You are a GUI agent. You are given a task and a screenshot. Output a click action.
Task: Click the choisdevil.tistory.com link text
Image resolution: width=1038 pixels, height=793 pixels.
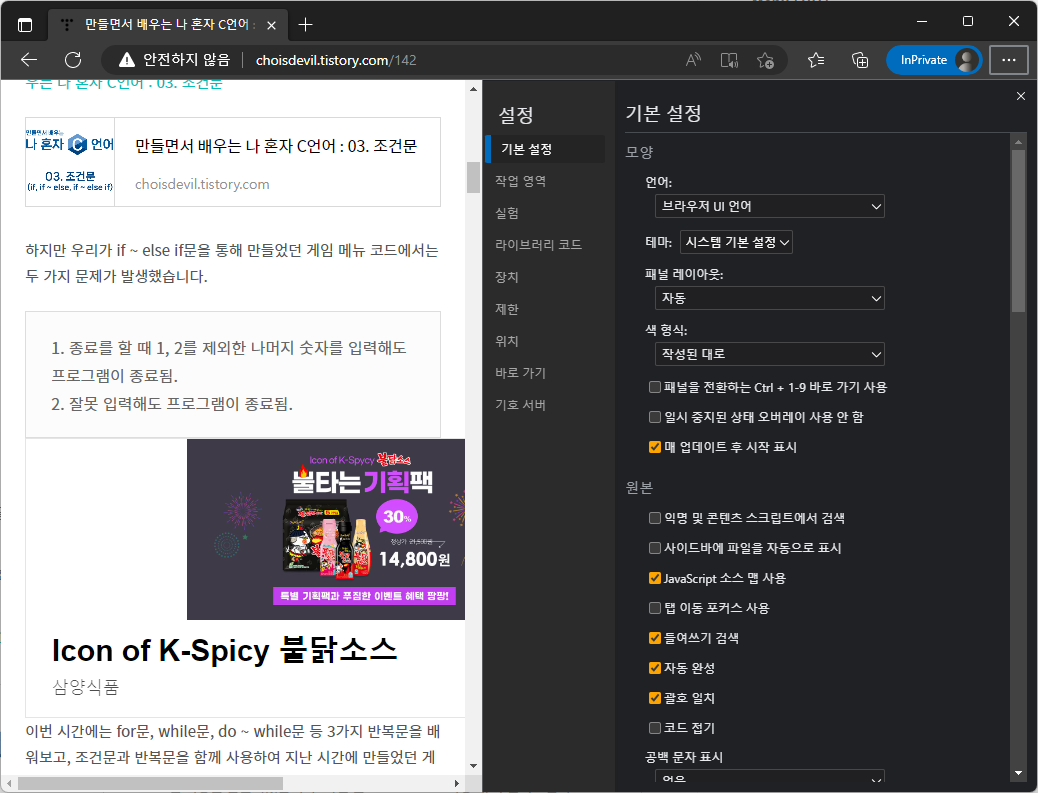point(202,184)
